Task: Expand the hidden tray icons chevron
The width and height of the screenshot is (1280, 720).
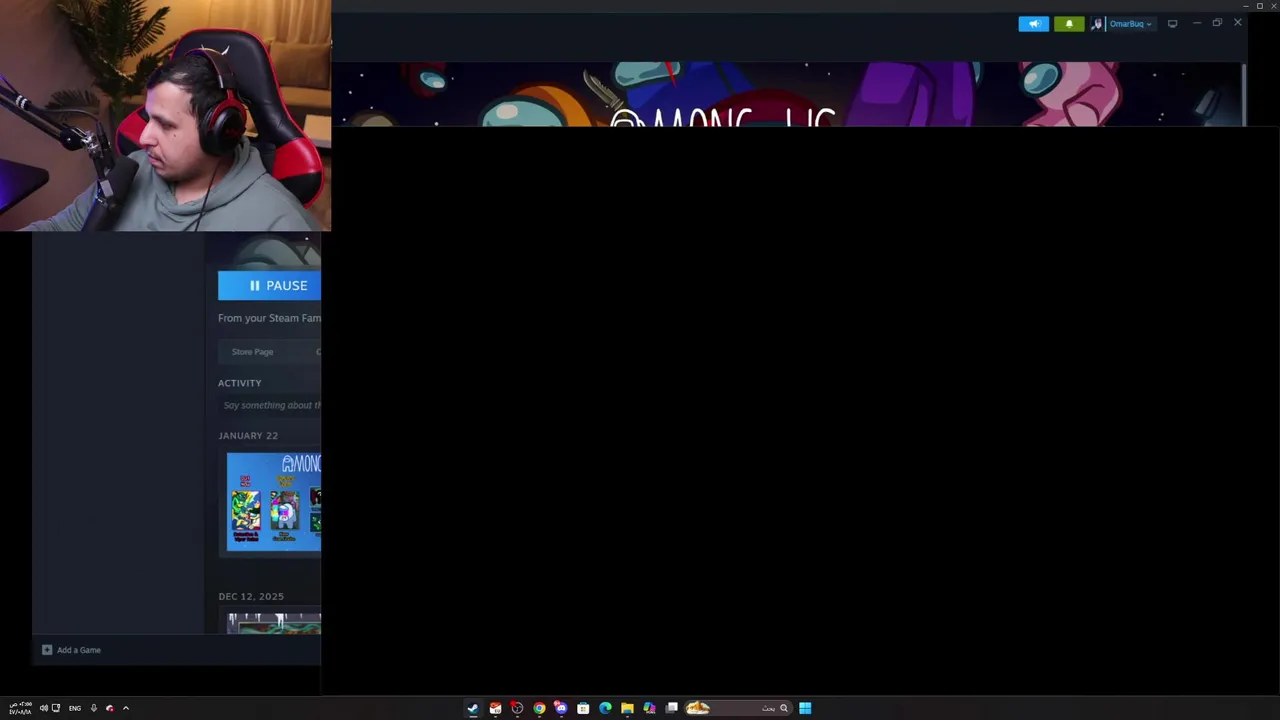Action: coord(126,708)
